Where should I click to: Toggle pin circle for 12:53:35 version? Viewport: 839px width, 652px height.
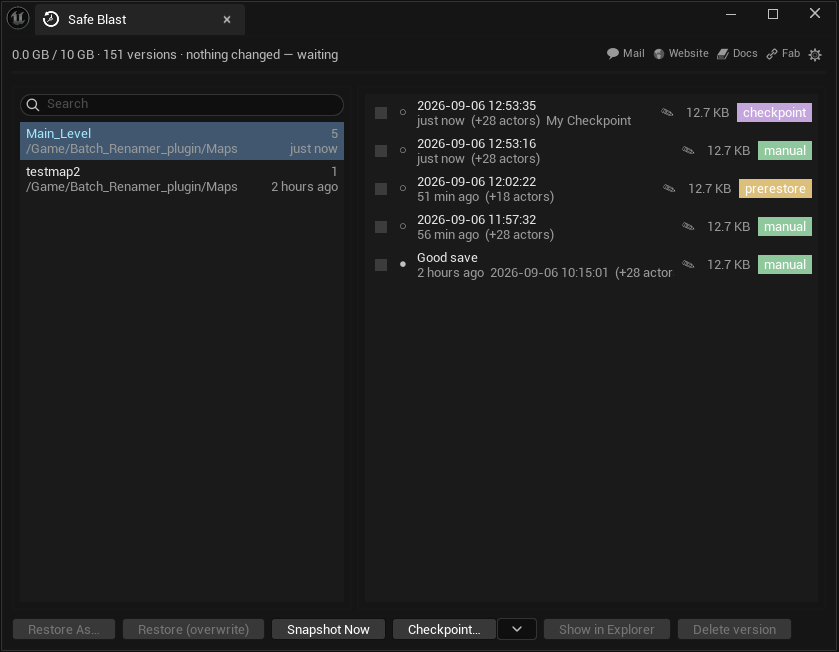[x=403, y=112]
